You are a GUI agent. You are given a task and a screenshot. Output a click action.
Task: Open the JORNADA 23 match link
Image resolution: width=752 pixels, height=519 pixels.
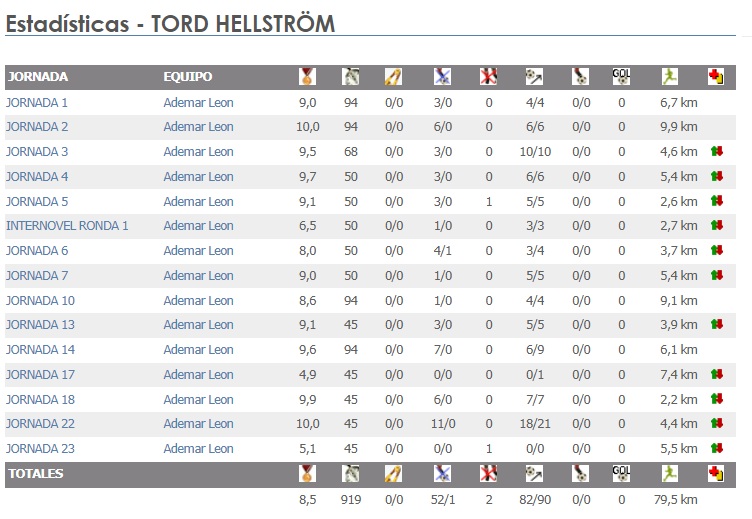pos(40,449)
